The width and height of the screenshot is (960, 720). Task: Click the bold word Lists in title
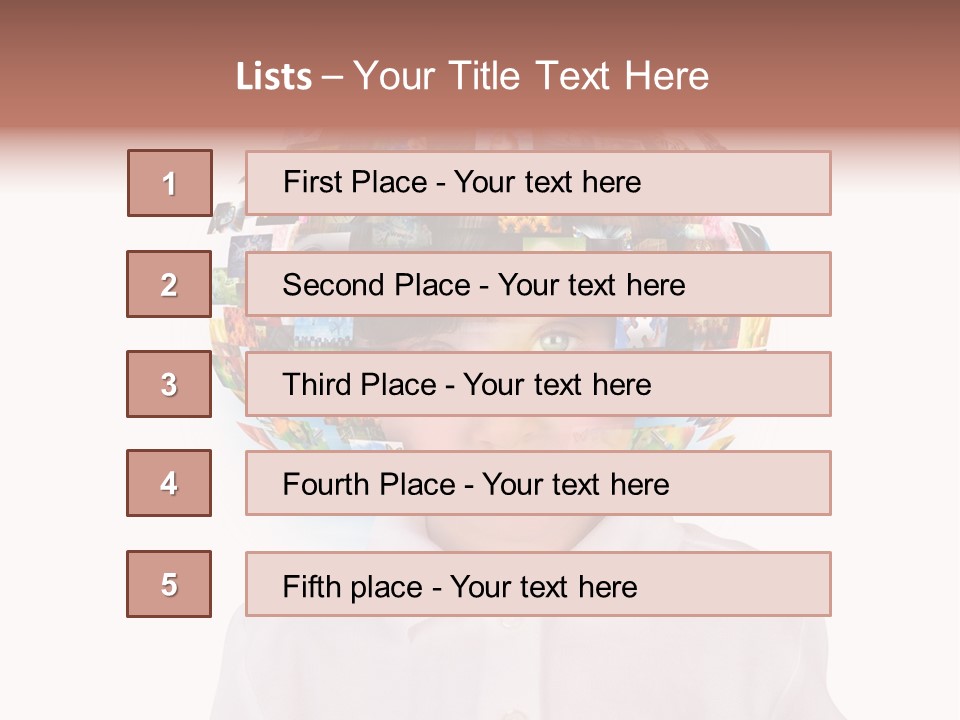pos(274,76)
